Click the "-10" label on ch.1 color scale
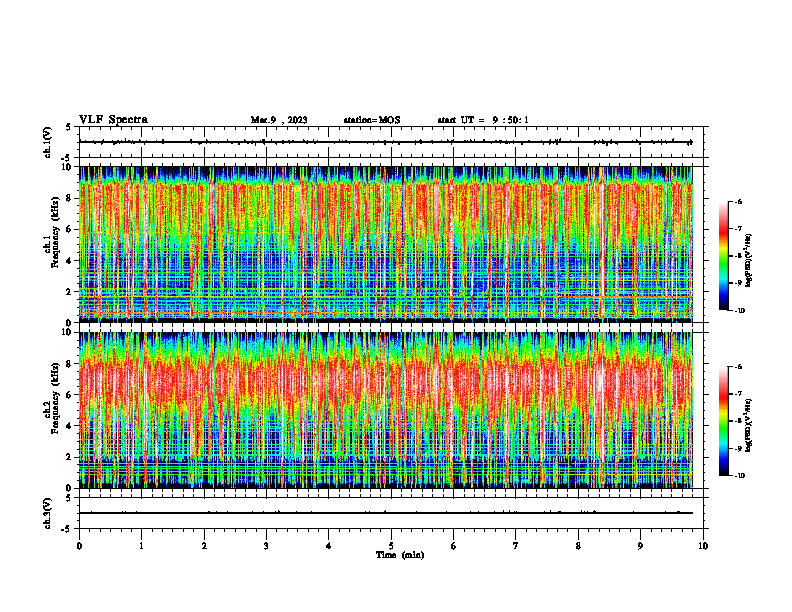Screen dimensions: 792x612 740,311
